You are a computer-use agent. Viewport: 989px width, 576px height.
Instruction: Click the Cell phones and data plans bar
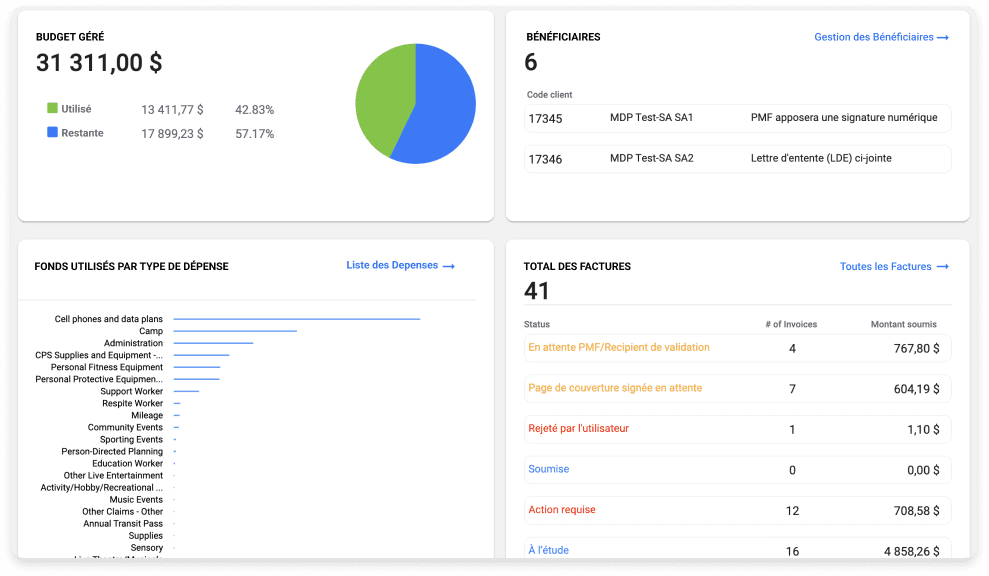point(296,319)
